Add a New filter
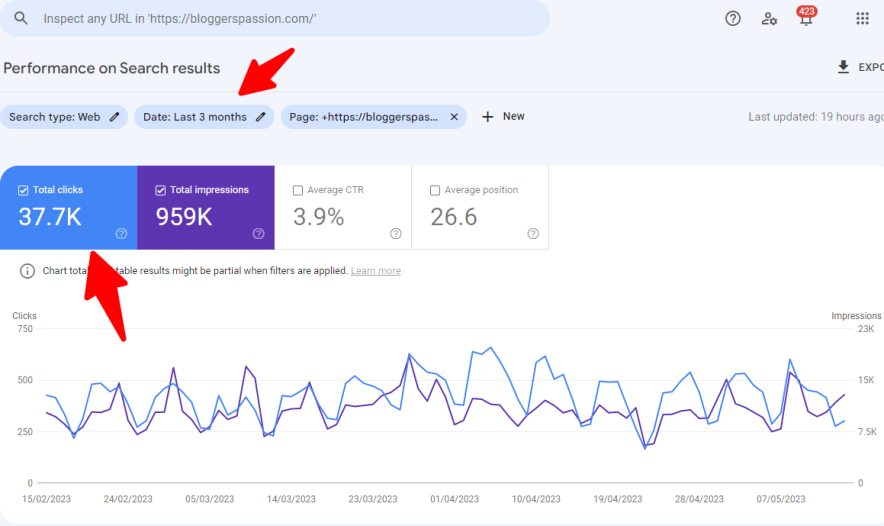884x526 pixels. 503,117
